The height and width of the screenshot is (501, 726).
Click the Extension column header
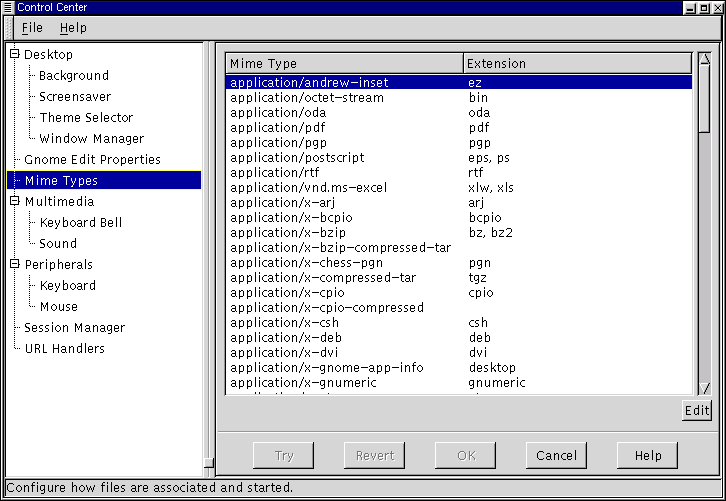click(577, 64)
